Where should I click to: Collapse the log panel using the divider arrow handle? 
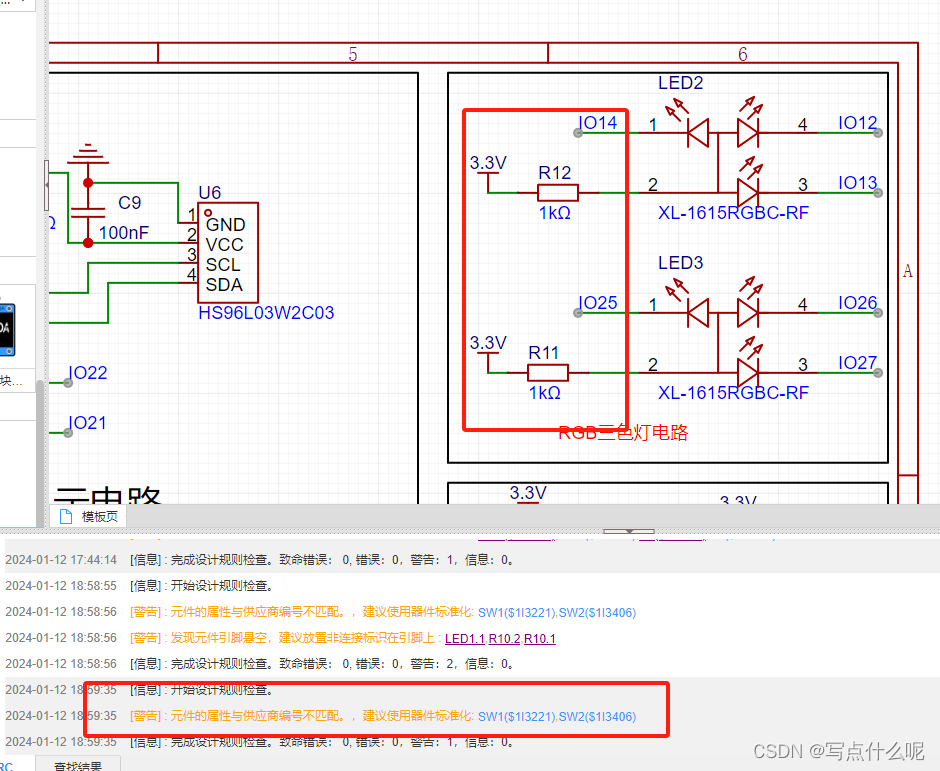[628, 531]
